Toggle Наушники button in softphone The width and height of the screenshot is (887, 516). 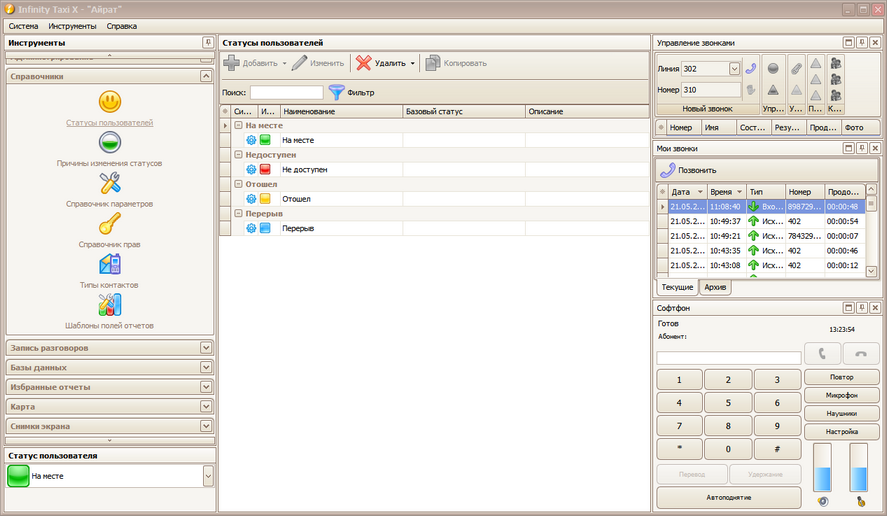click(842, 413)
